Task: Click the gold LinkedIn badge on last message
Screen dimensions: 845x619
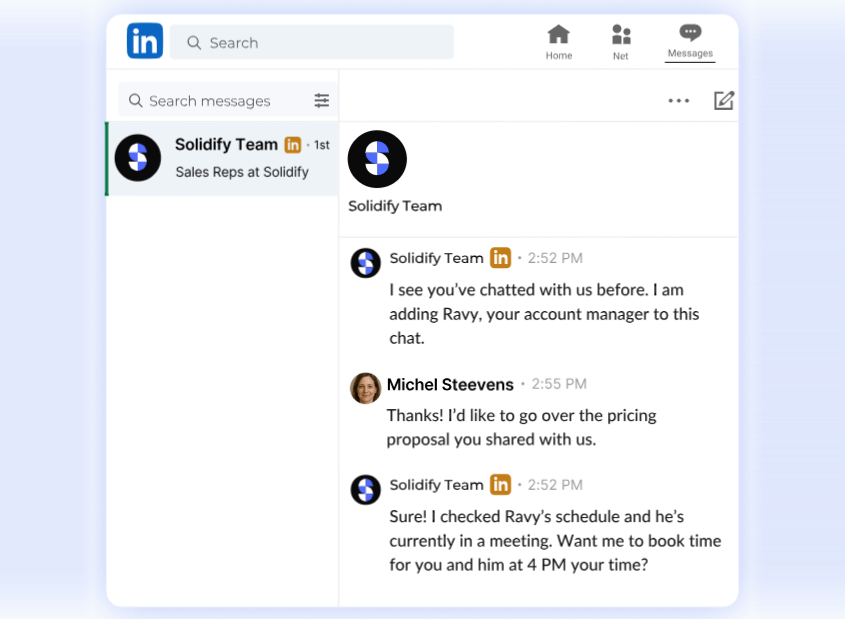Action: click(x=500, y=484)
